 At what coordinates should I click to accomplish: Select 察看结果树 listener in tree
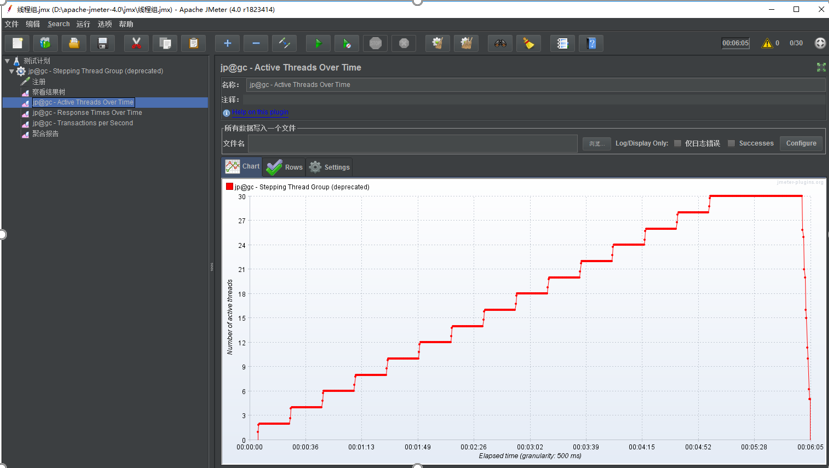pyautogui.click(x=49, y=92)
